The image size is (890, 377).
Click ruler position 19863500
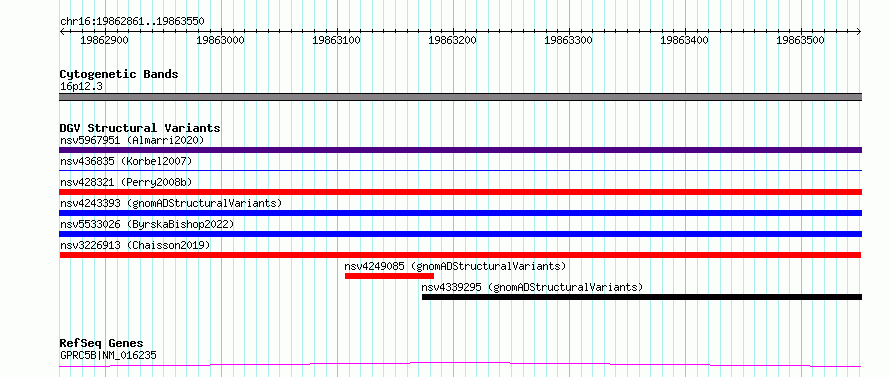tap(800, 40)
